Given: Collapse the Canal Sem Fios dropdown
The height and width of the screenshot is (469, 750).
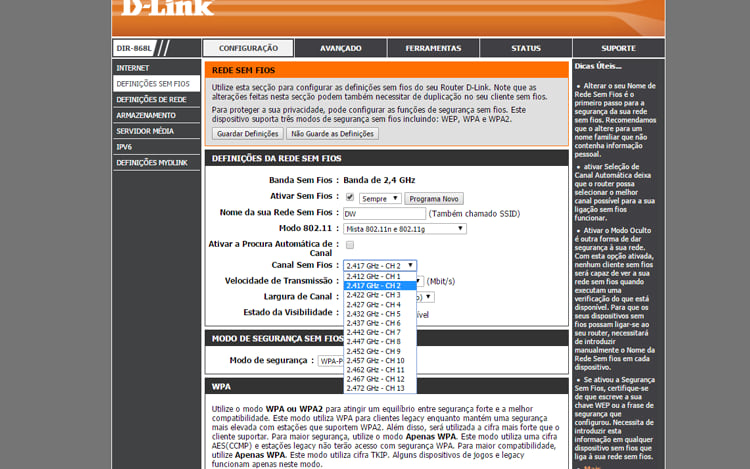Looking at the screenshot, I should click(x=380, y=265).
